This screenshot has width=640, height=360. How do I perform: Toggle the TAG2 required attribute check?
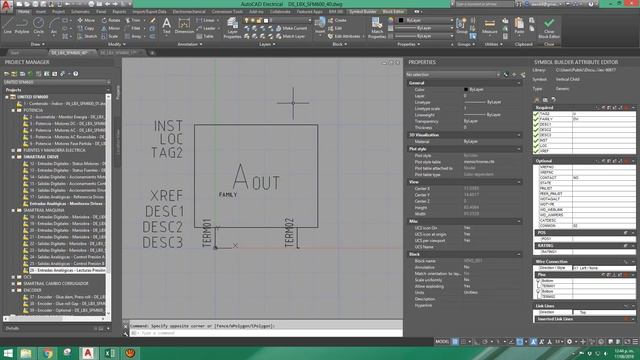tap(536, 114)
